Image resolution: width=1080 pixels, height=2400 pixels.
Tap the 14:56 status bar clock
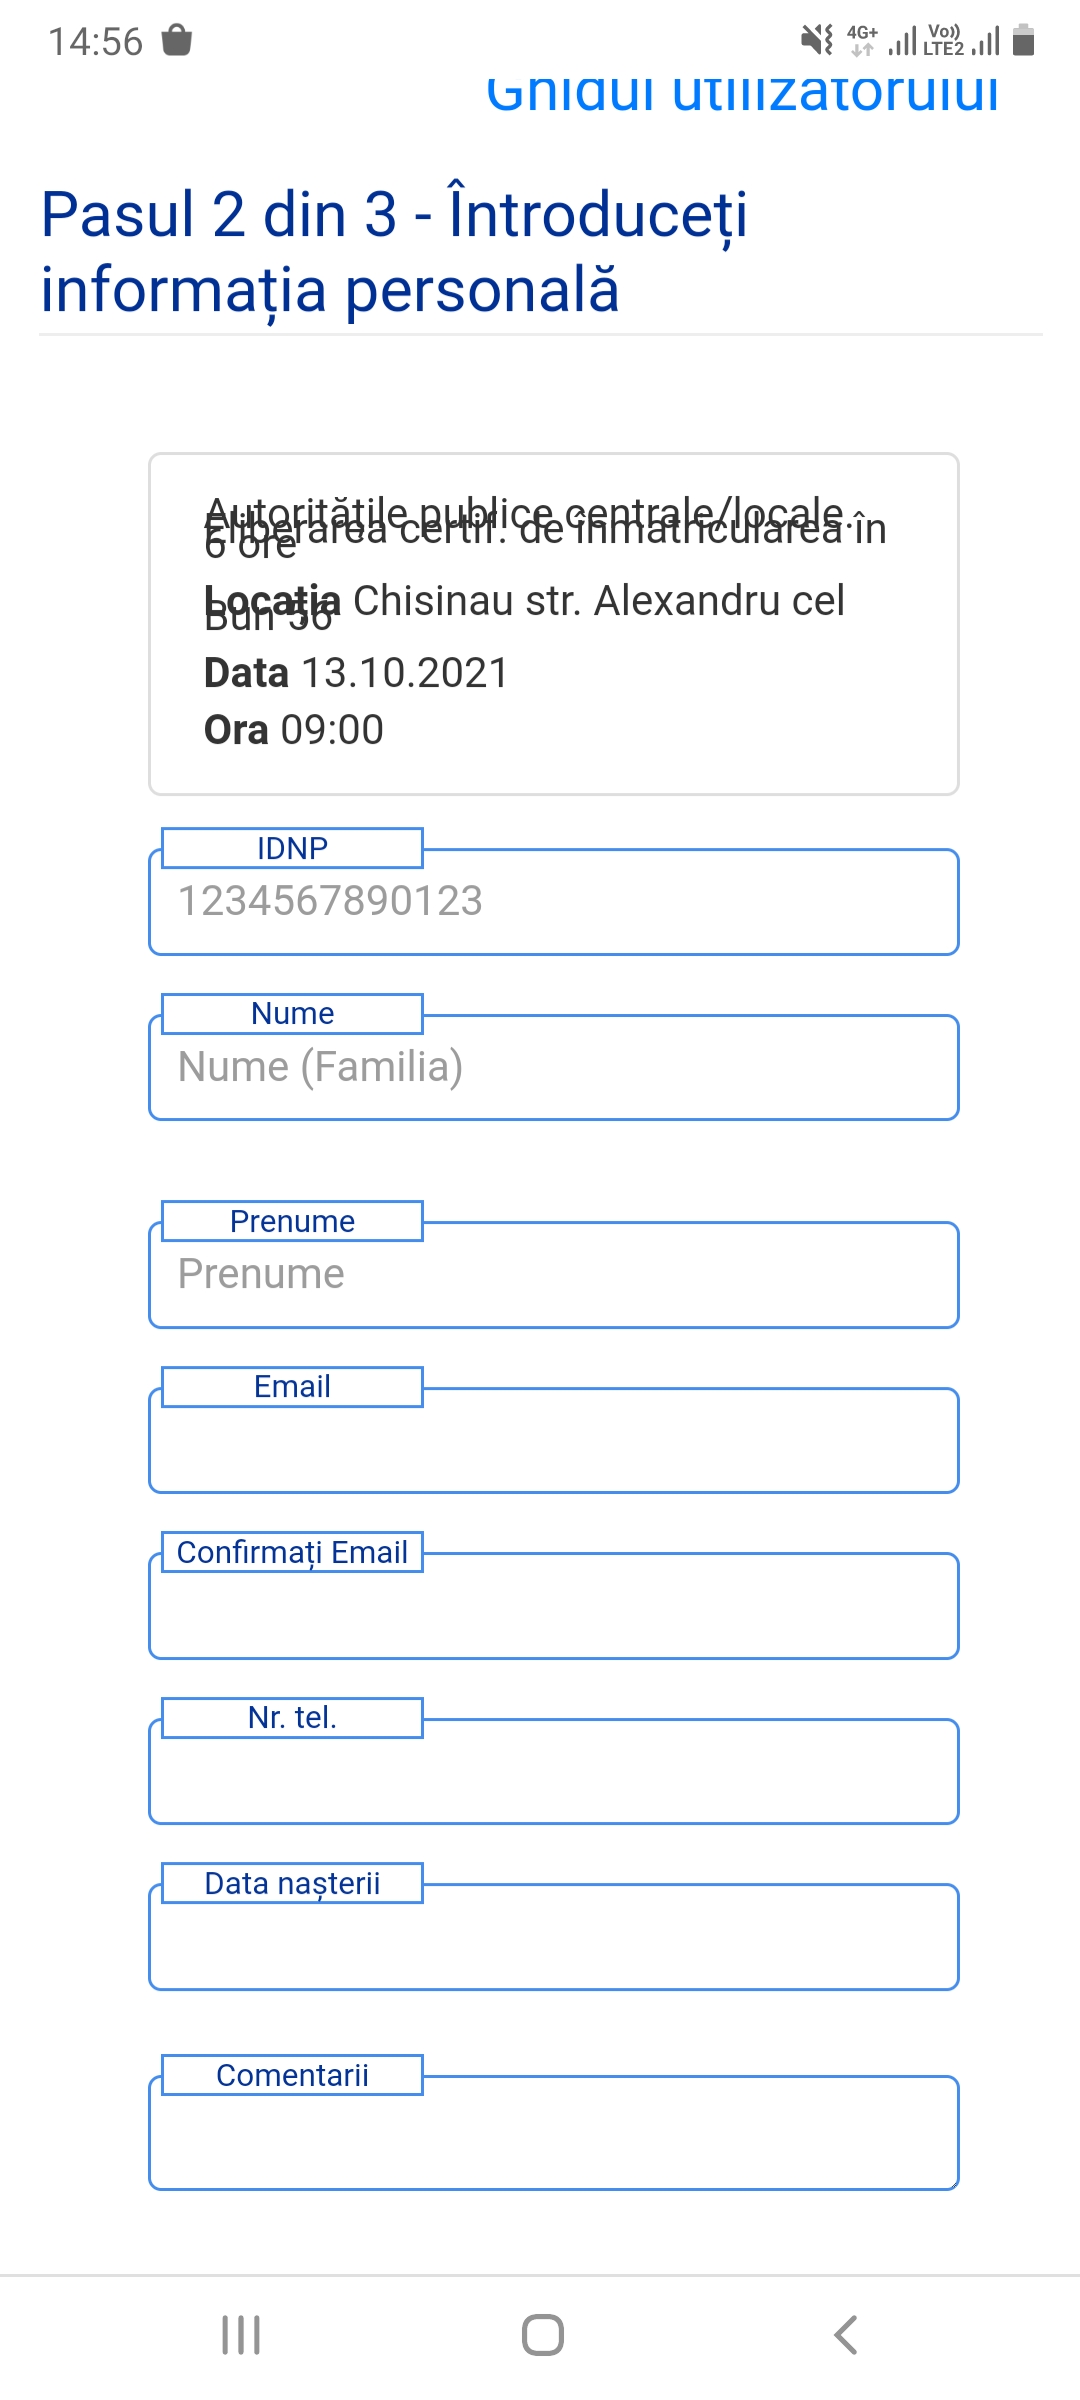tap(96, 42)
